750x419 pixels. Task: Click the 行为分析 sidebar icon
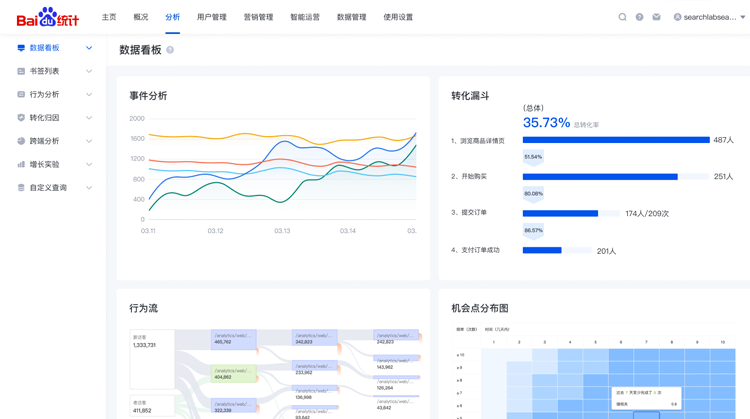click(x=21, y=94)
